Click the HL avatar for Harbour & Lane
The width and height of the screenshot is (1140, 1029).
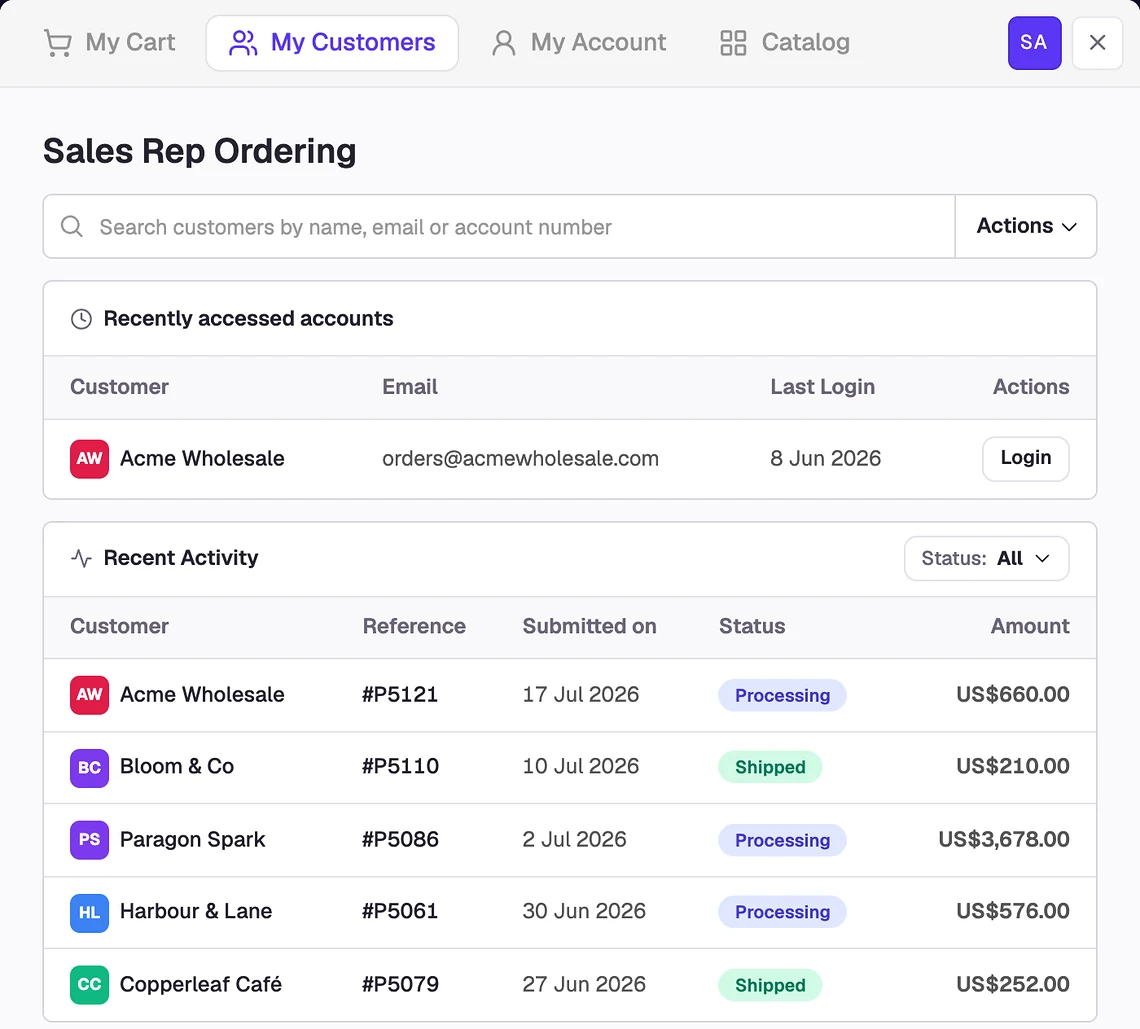pyautogui.click(x=89, y=913)
